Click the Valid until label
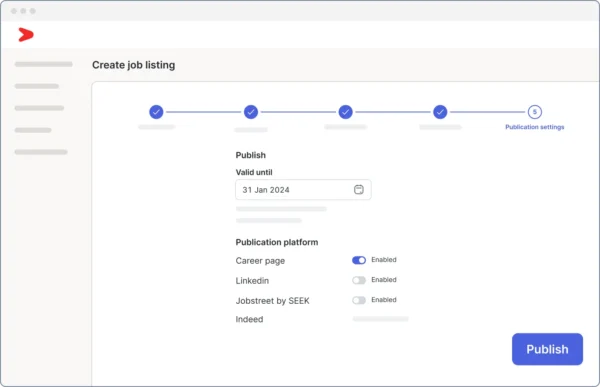Screen dimensions: 600x387 coord(254,172)
